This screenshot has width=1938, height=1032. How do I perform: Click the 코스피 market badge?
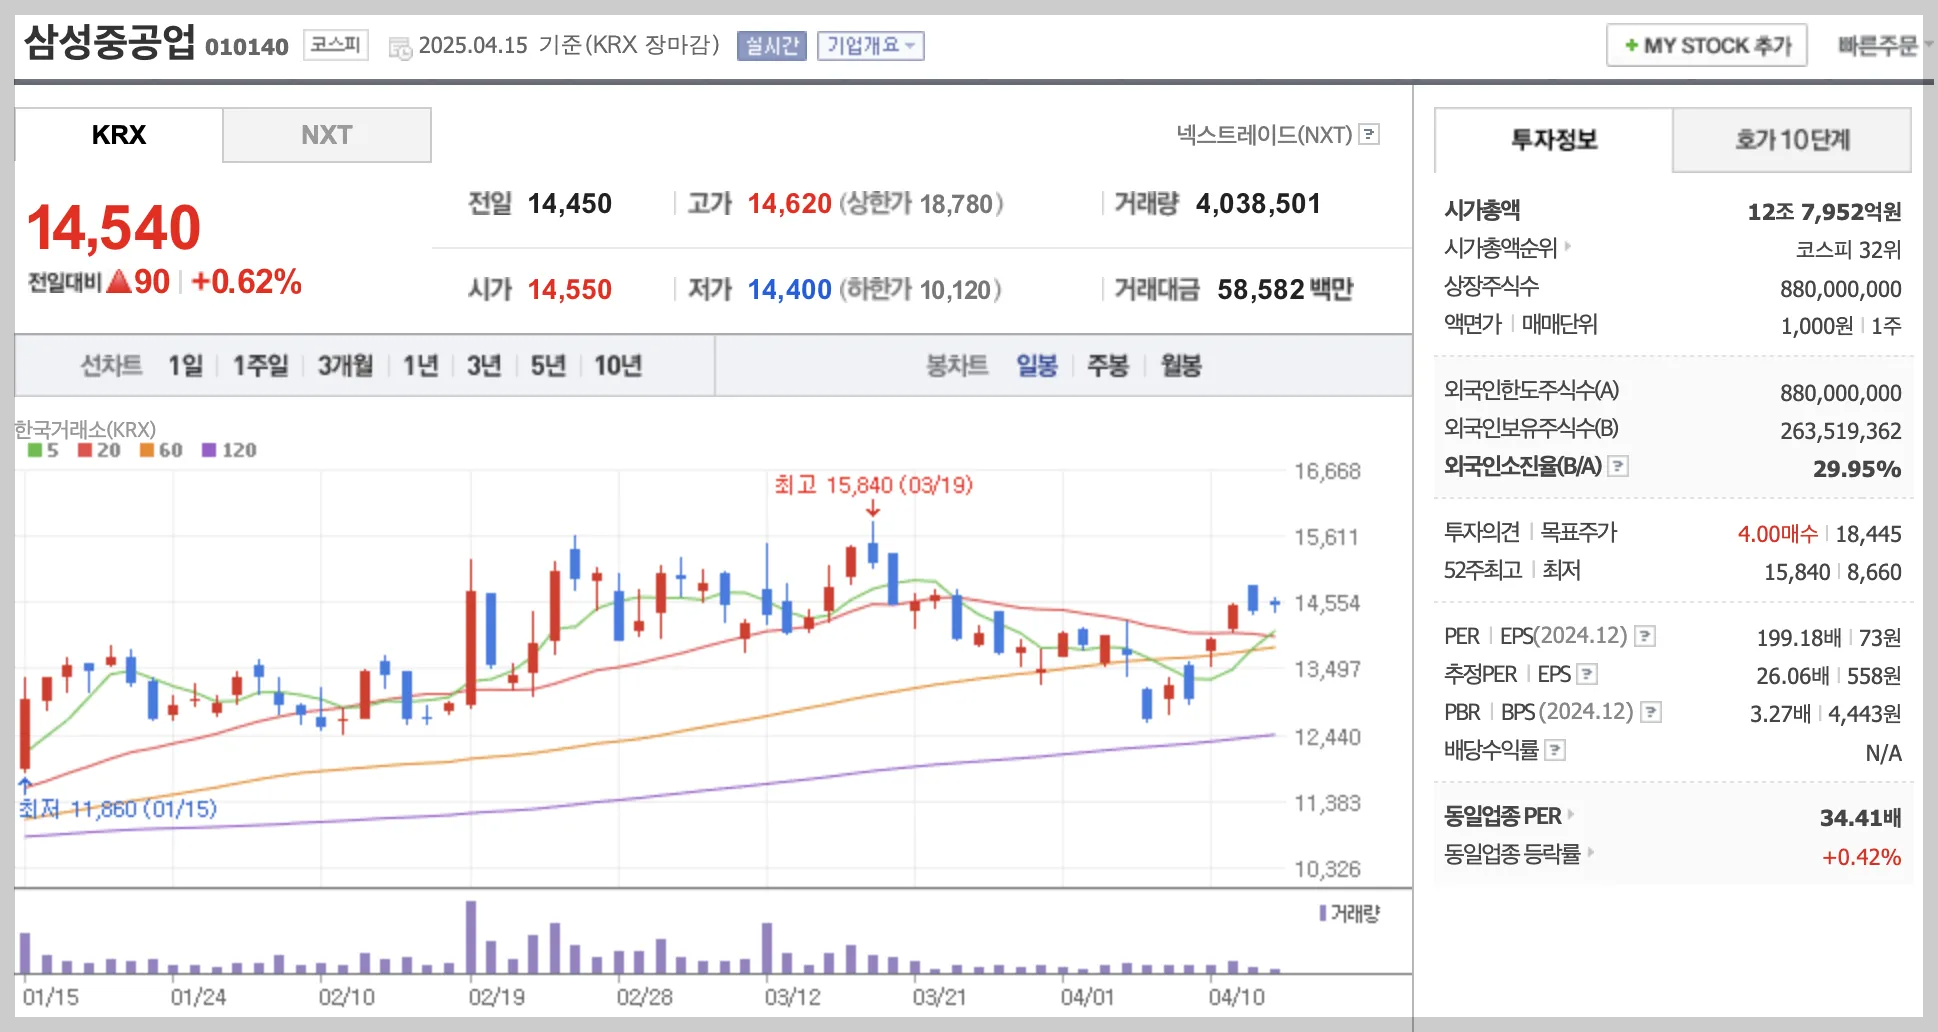tap(335, 45)
